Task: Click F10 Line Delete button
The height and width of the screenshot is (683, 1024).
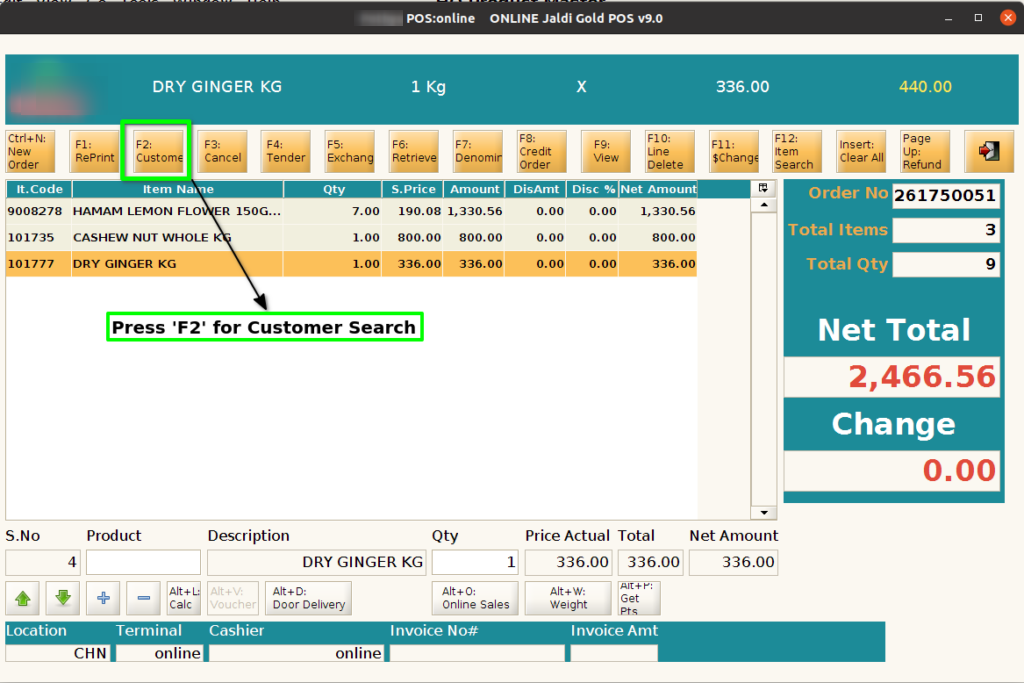Action: [x=669, y=151]
